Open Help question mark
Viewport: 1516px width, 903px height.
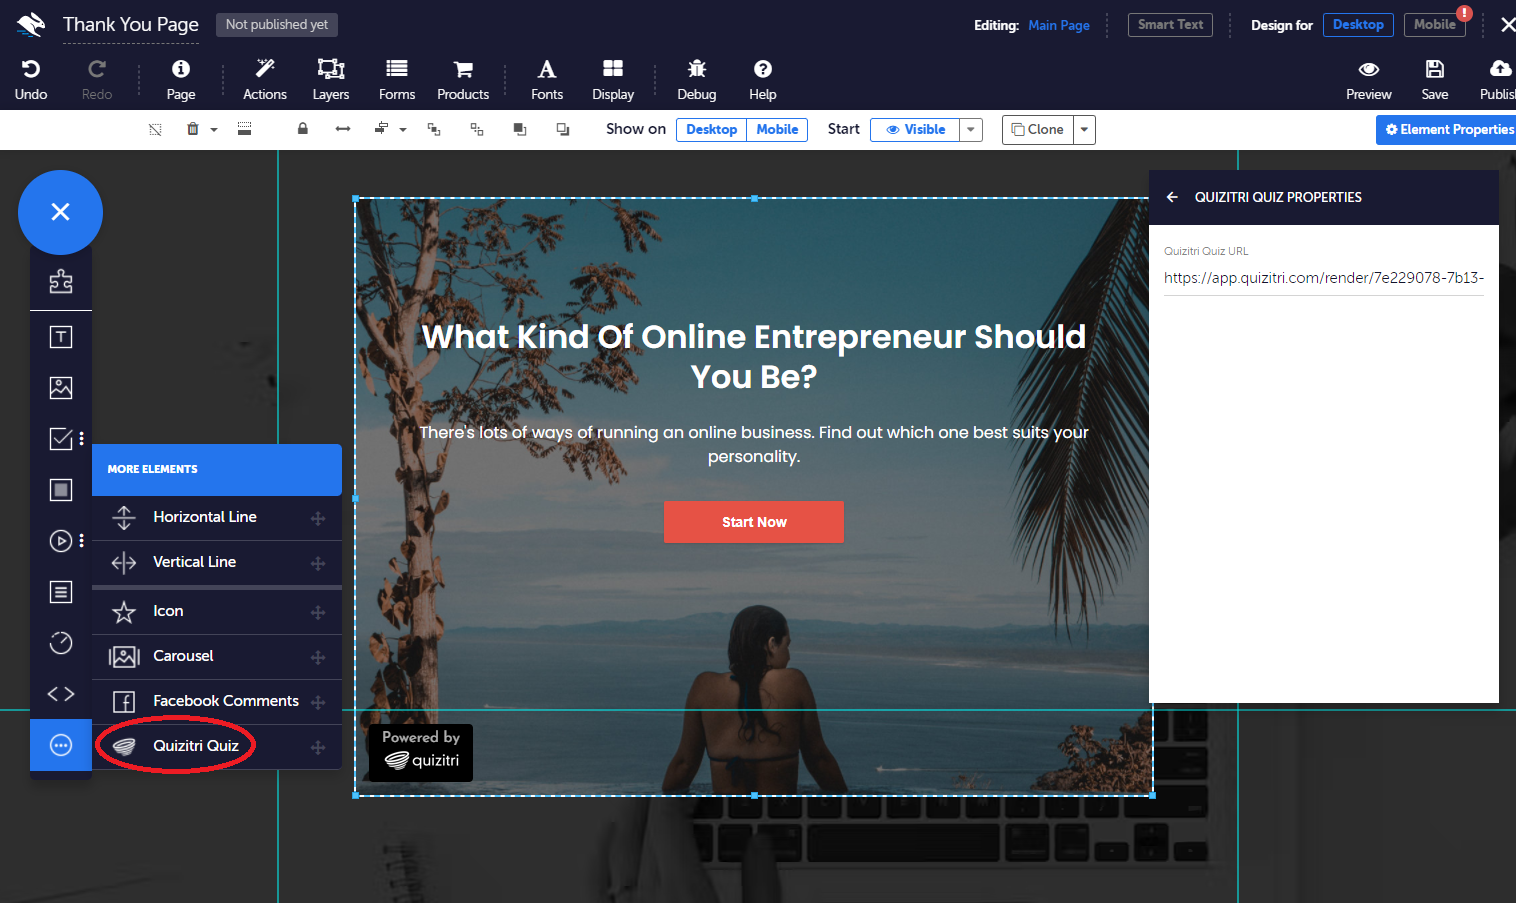click(x=763, y=79)
